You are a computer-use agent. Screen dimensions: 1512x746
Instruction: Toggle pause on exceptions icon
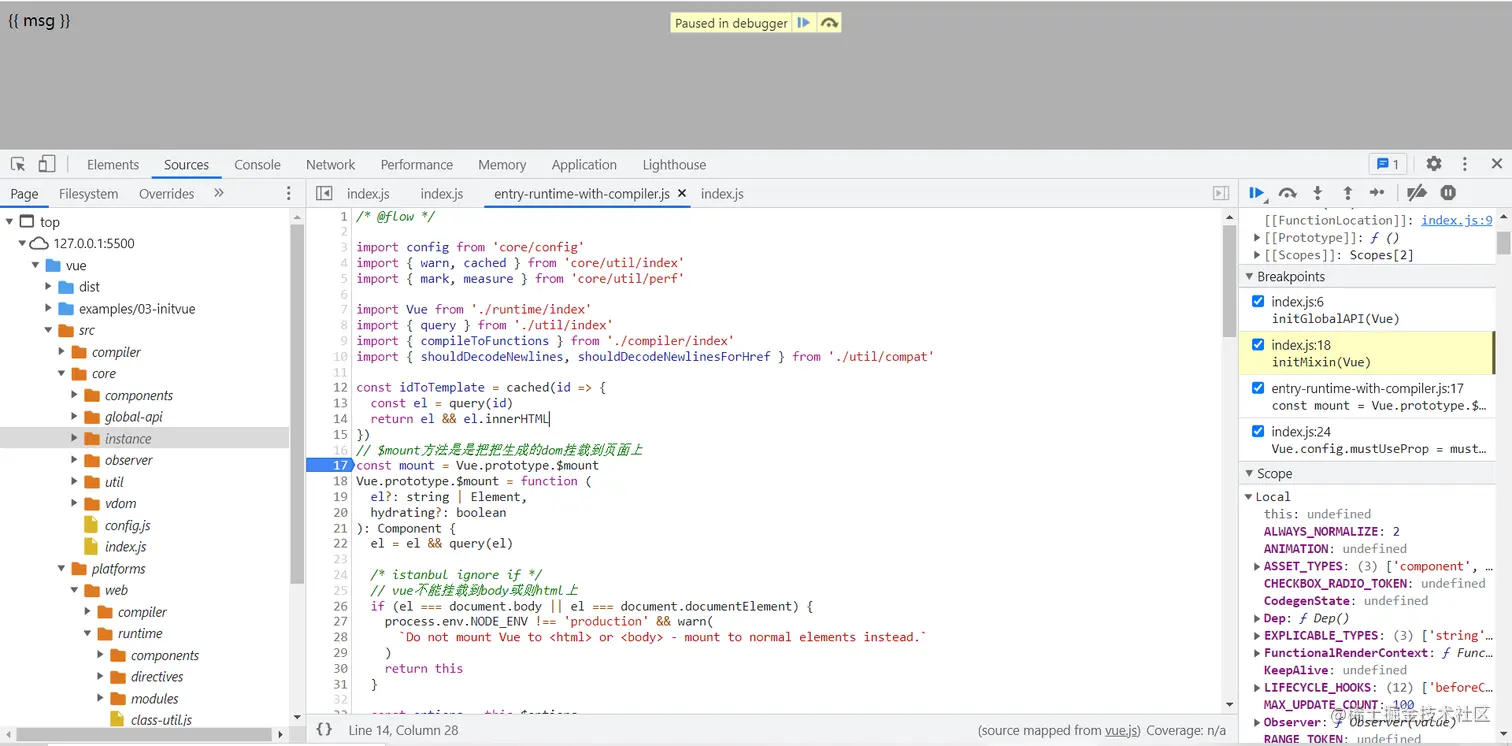point(1448,193)
